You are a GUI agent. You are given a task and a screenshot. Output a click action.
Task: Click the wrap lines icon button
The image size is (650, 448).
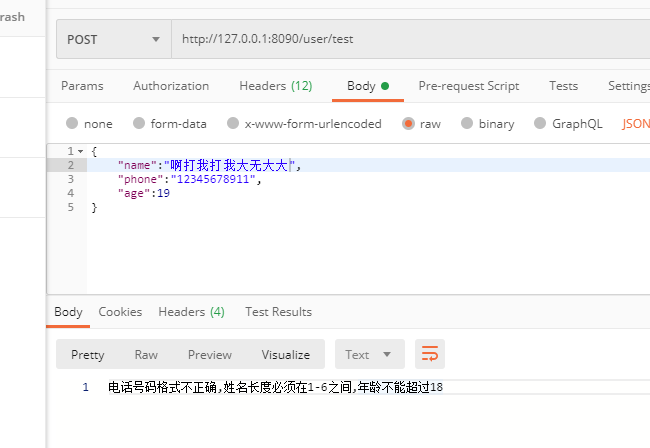coord(430,354)
